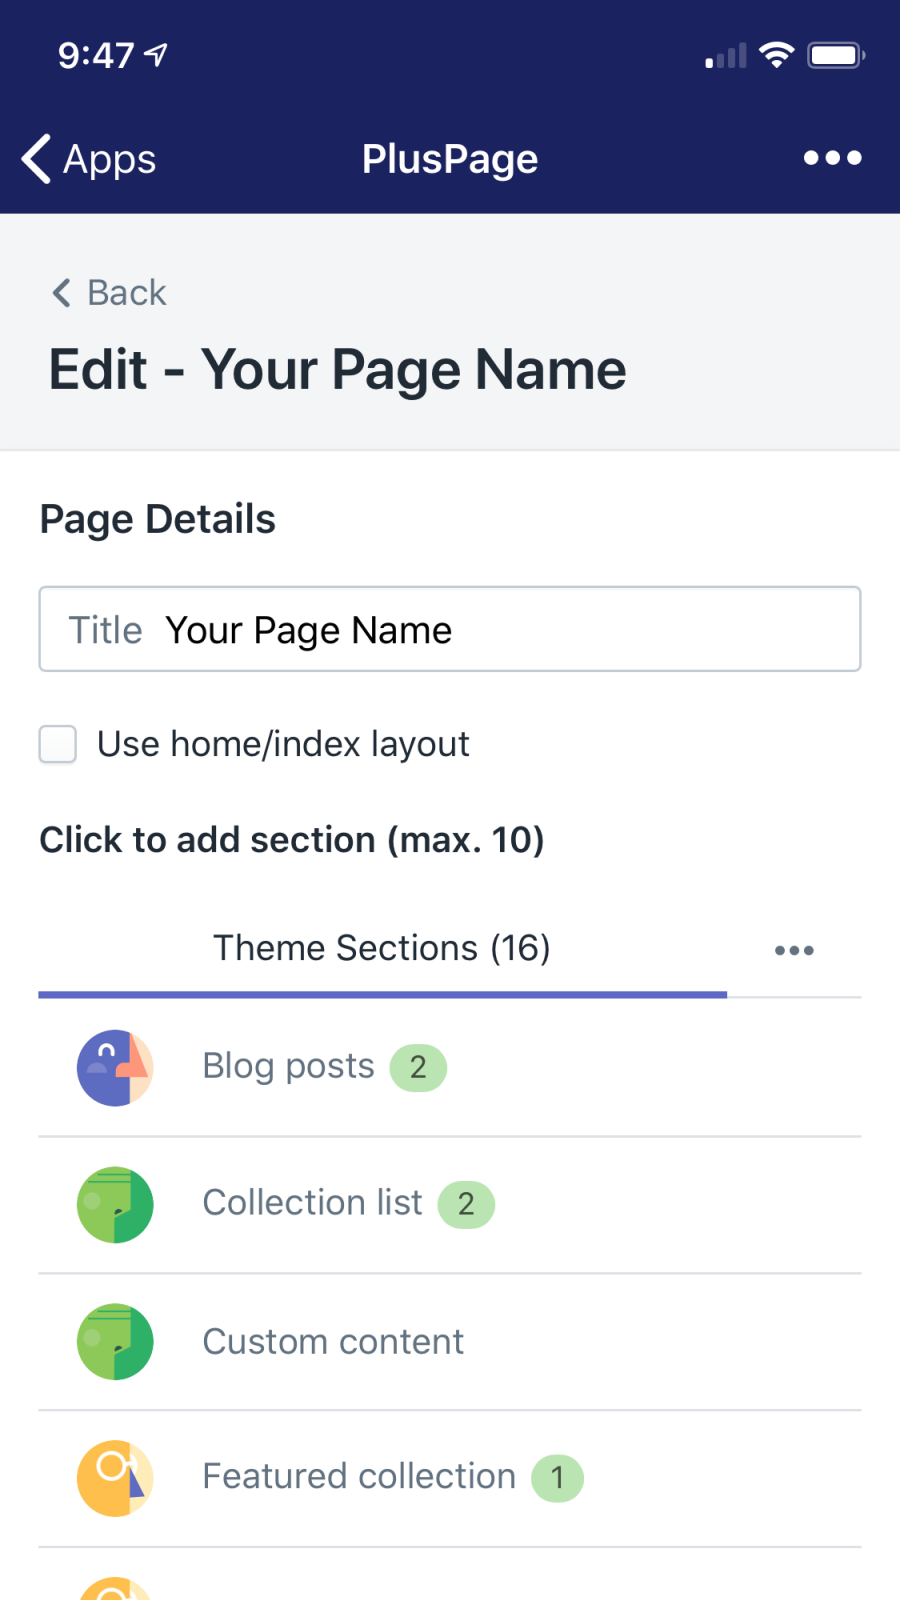Image resolution: width=900 pixels, height=1600 pixels.
Task: Tap the Wi-Fi status icon
Action: click(776, 55)
